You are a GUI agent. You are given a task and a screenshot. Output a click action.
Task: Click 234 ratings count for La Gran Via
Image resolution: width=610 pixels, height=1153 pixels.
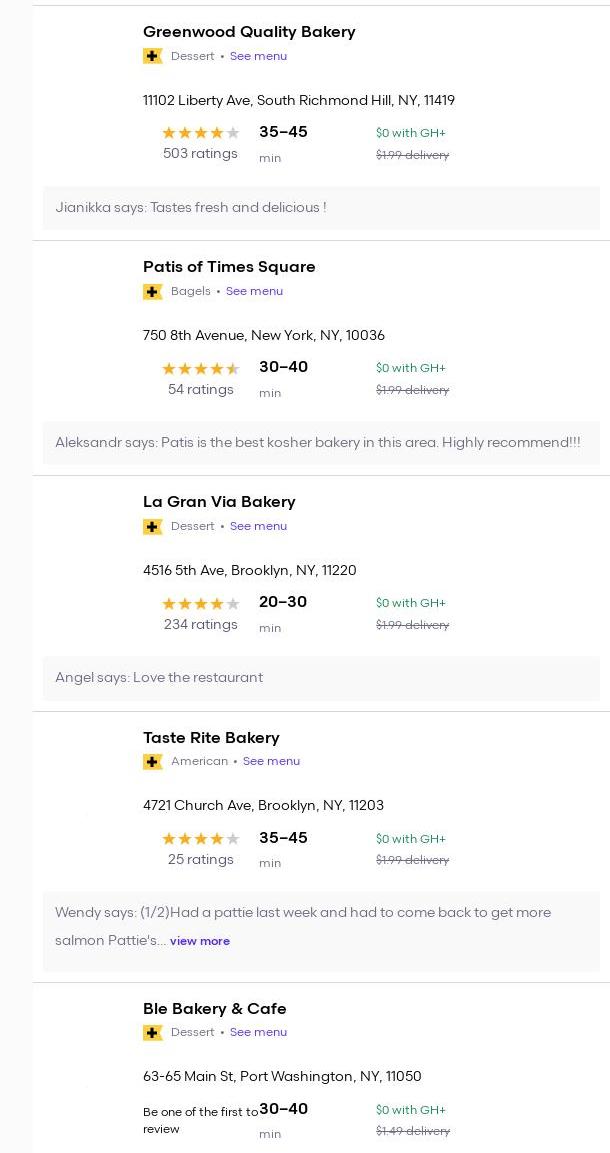pos(200,625)
